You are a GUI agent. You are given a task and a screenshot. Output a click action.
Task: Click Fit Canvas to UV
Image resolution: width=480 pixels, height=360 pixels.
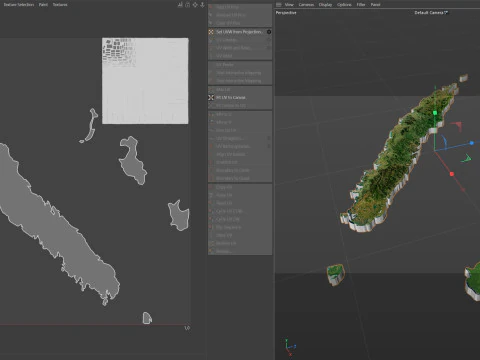click(x=239, y=106)
